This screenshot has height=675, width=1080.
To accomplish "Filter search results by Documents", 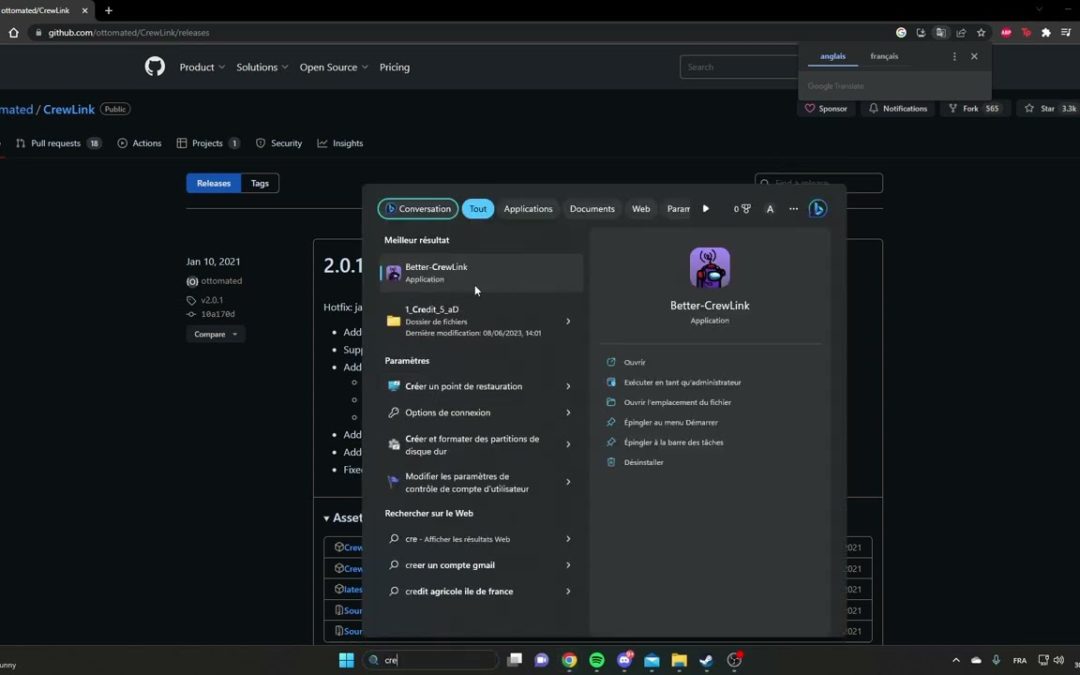I will 592,209.
